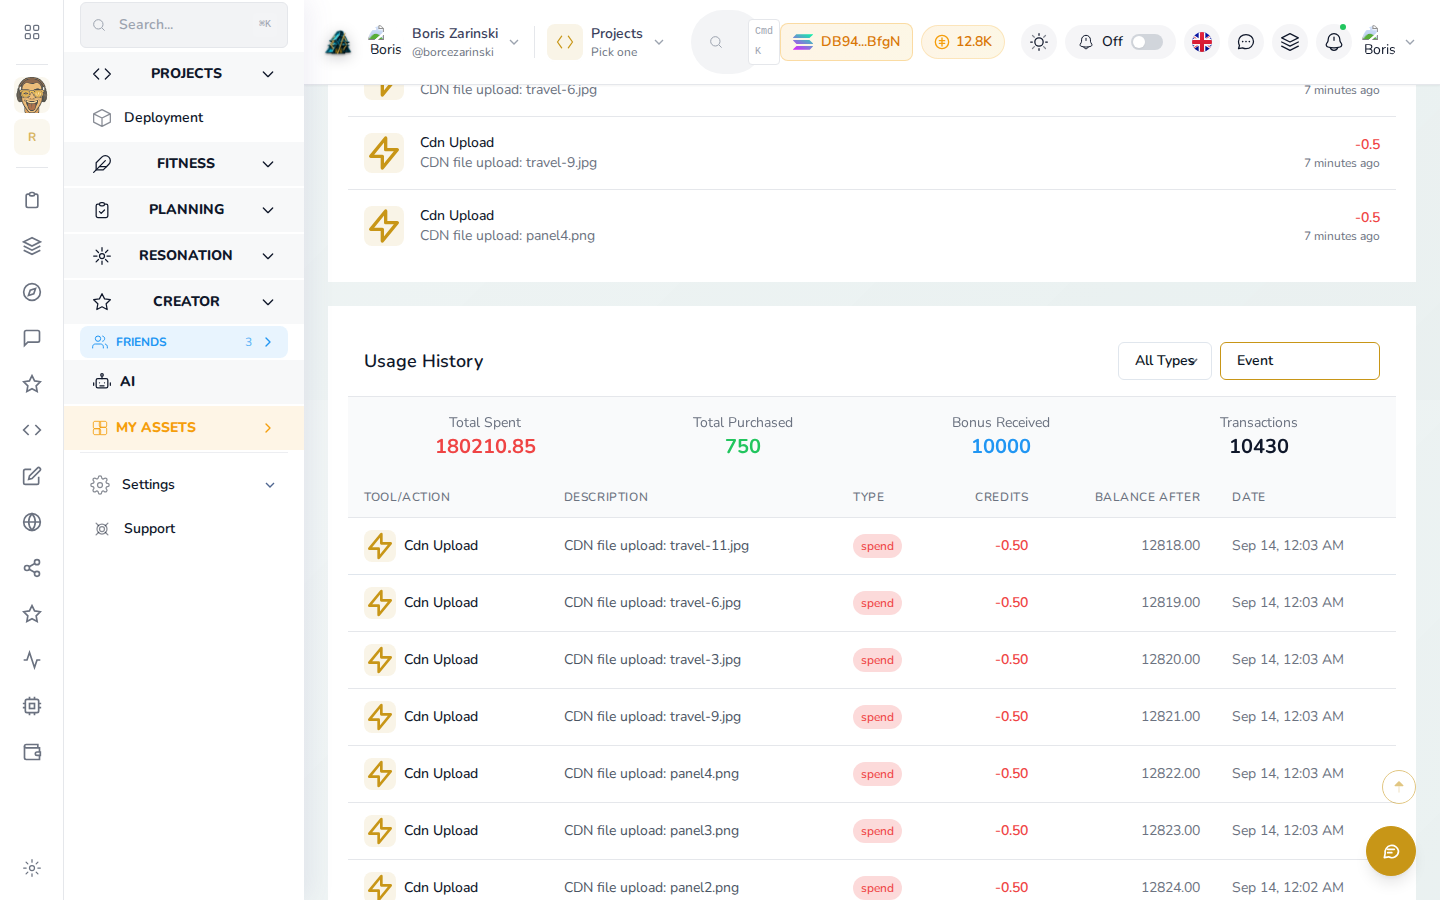Click the clipboard icon in left rail

32,200
